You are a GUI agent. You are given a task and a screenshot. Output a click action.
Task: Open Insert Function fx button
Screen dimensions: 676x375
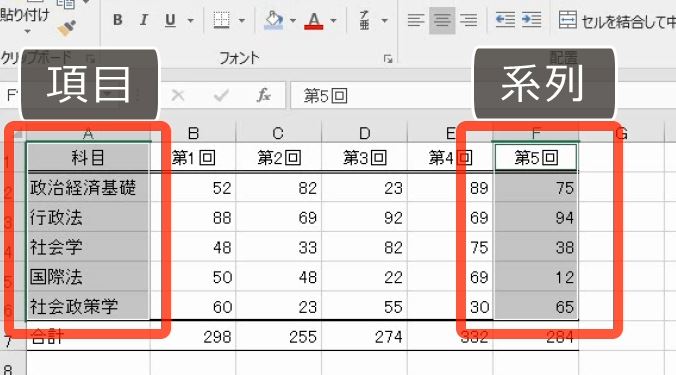tap(263, 95)
